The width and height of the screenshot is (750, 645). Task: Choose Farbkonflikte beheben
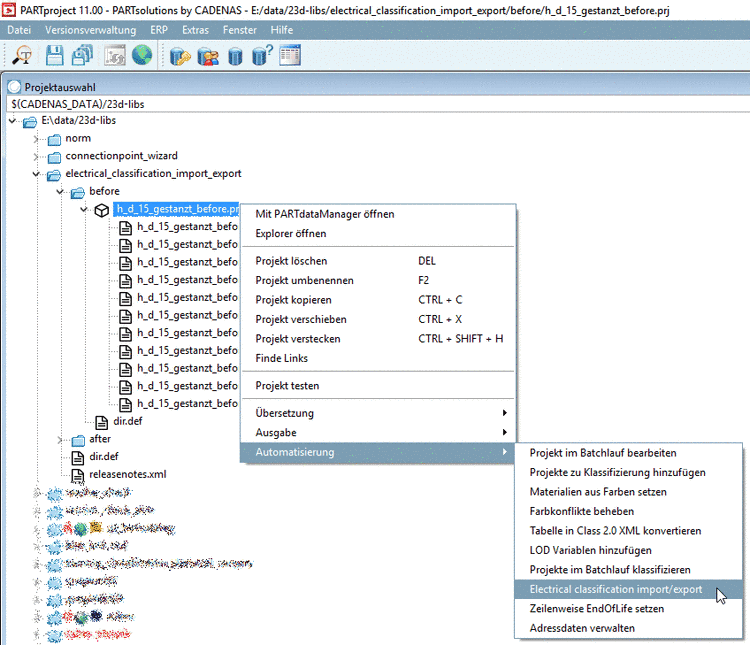(629, 512)
